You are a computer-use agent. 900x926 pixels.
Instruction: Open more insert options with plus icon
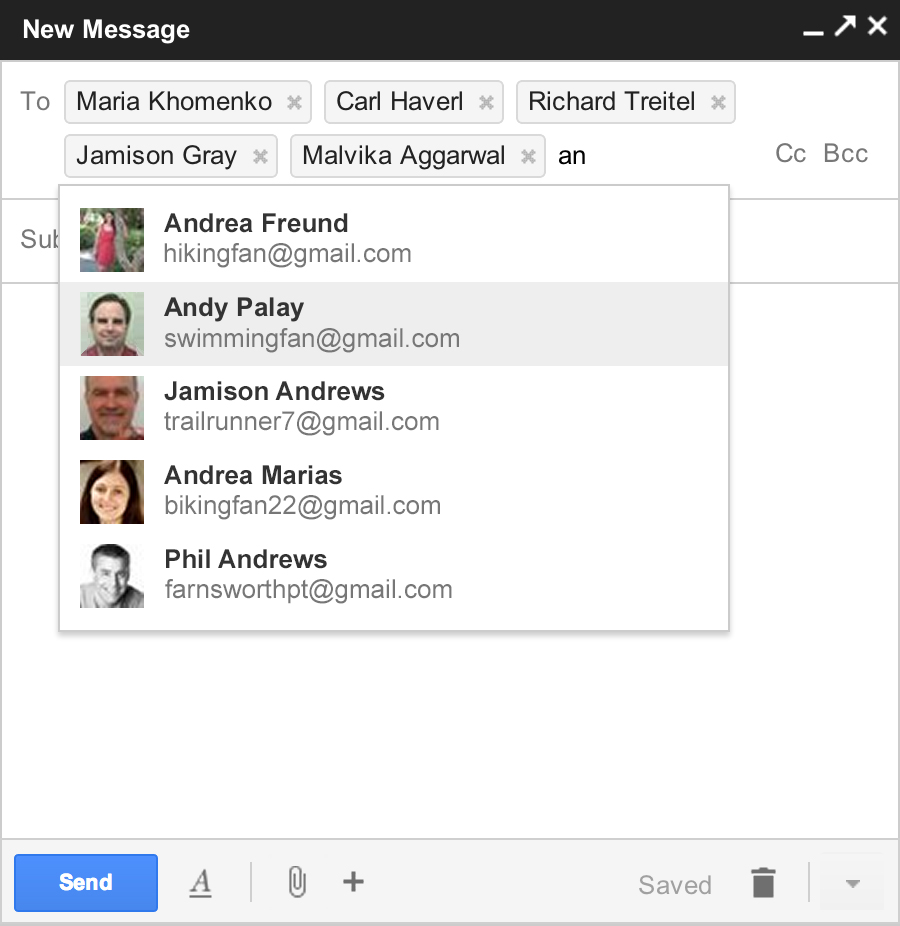click(x=353, y=882)
